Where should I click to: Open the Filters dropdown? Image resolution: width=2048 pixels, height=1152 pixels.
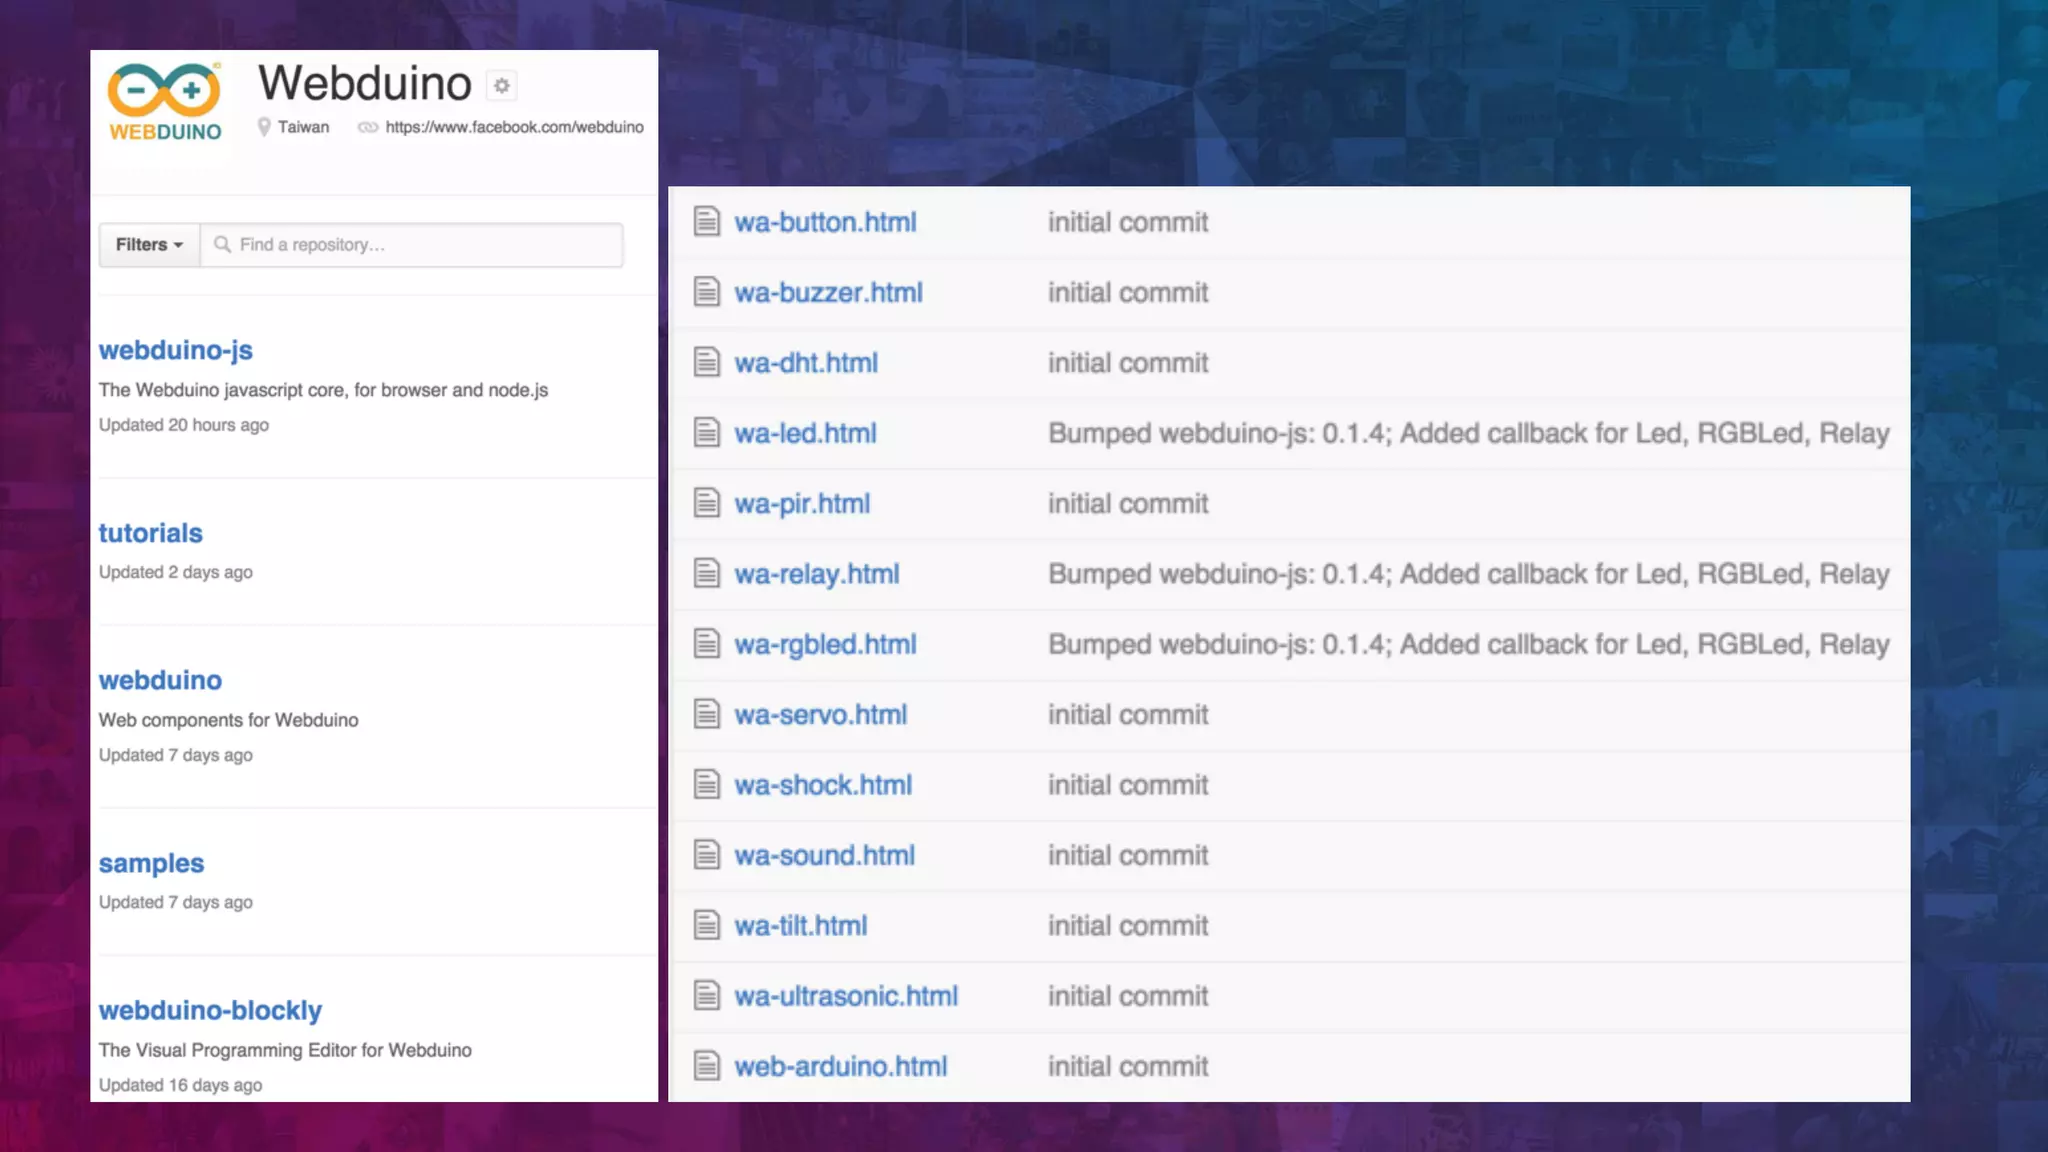click(x=149, y=245)
